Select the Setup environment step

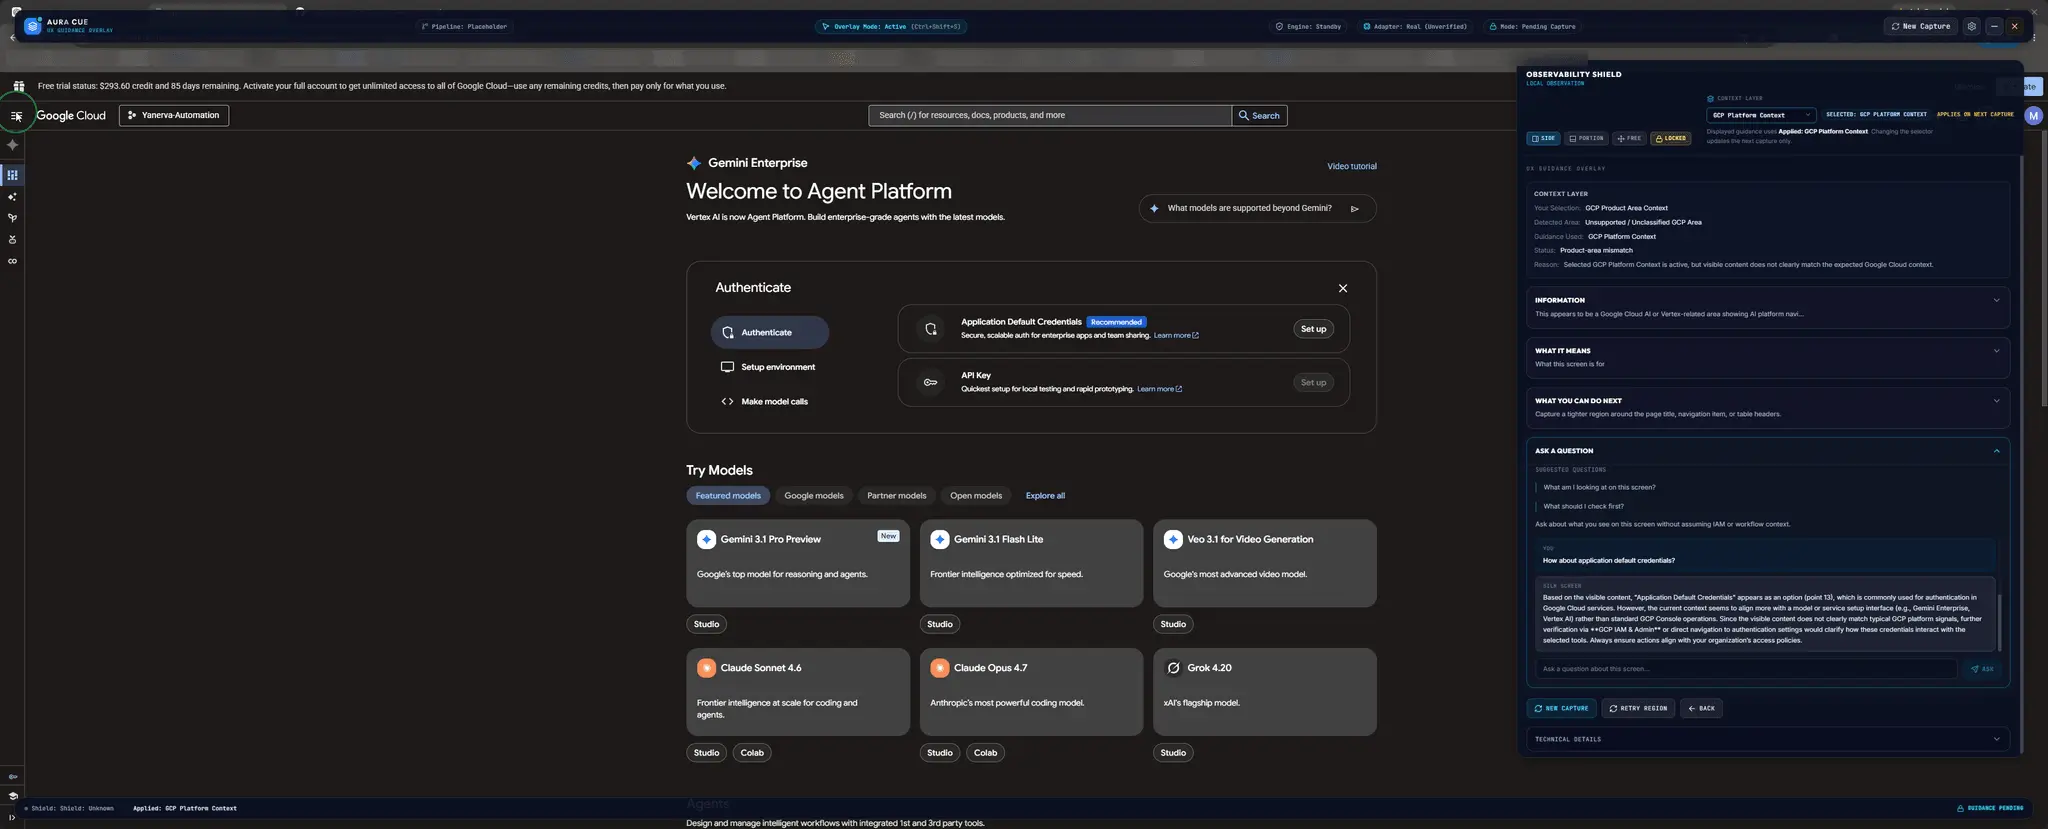click(770, 367)
